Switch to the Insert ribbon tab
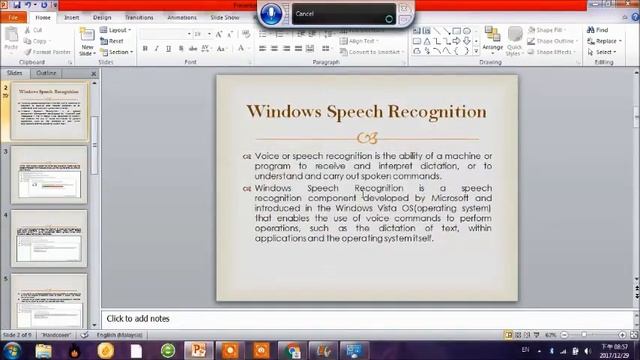The image size is (640, 360). (71, 18)
